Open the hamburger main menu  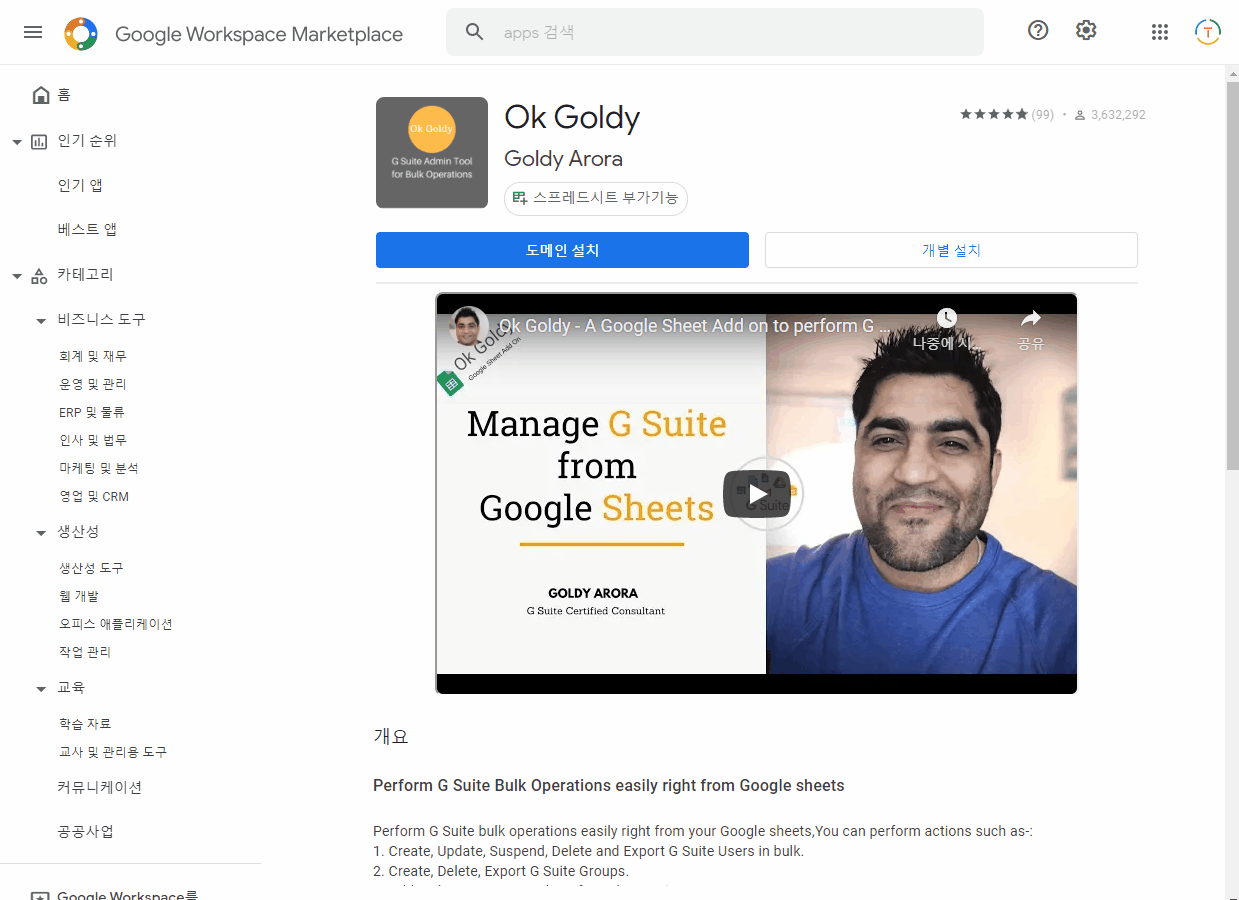tap(33, 32)
